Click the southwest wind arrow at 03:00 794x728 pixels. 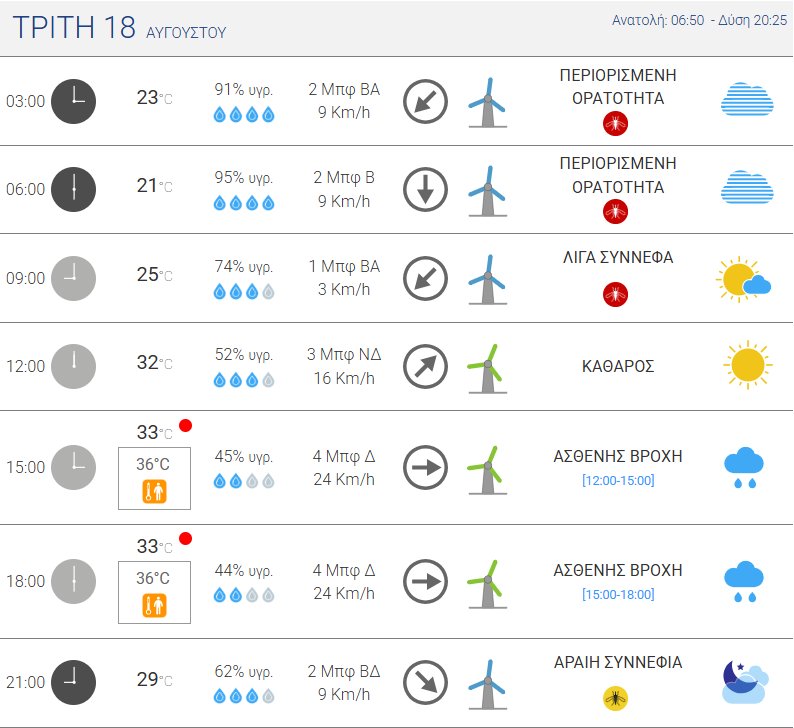coord(425,101)
